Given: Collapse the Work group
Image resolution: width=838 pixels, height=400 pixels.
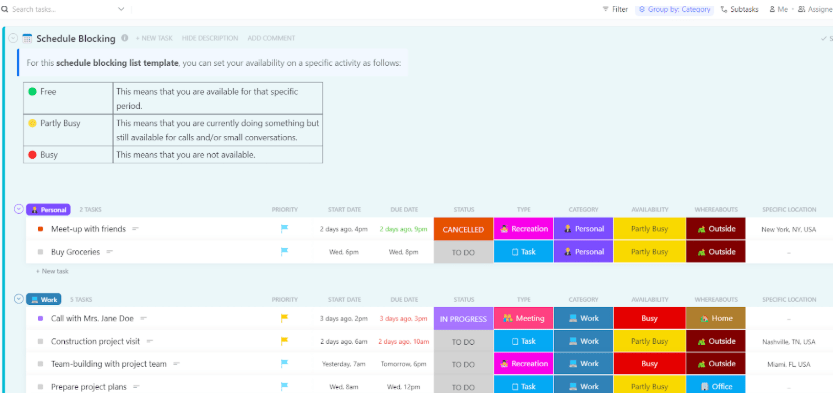Looking at the screenshot, I should [x=18, y=298].
